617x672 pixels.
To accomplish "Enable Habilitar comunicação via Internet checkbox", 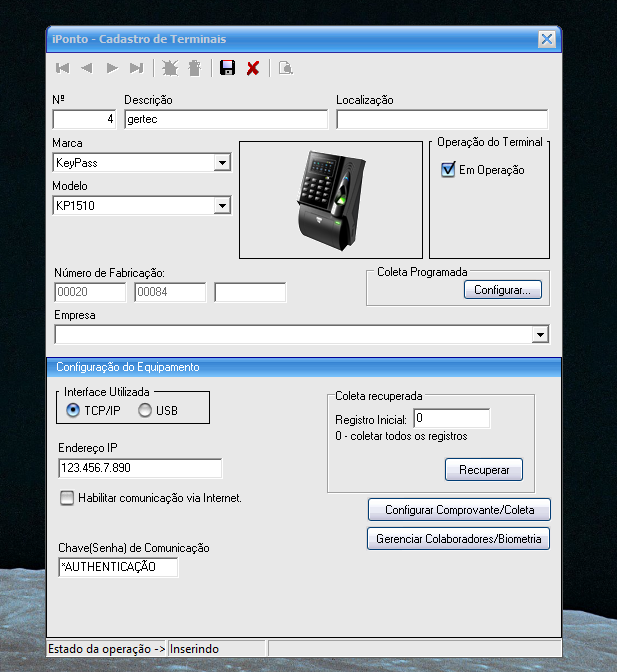I will coord(67,498).
